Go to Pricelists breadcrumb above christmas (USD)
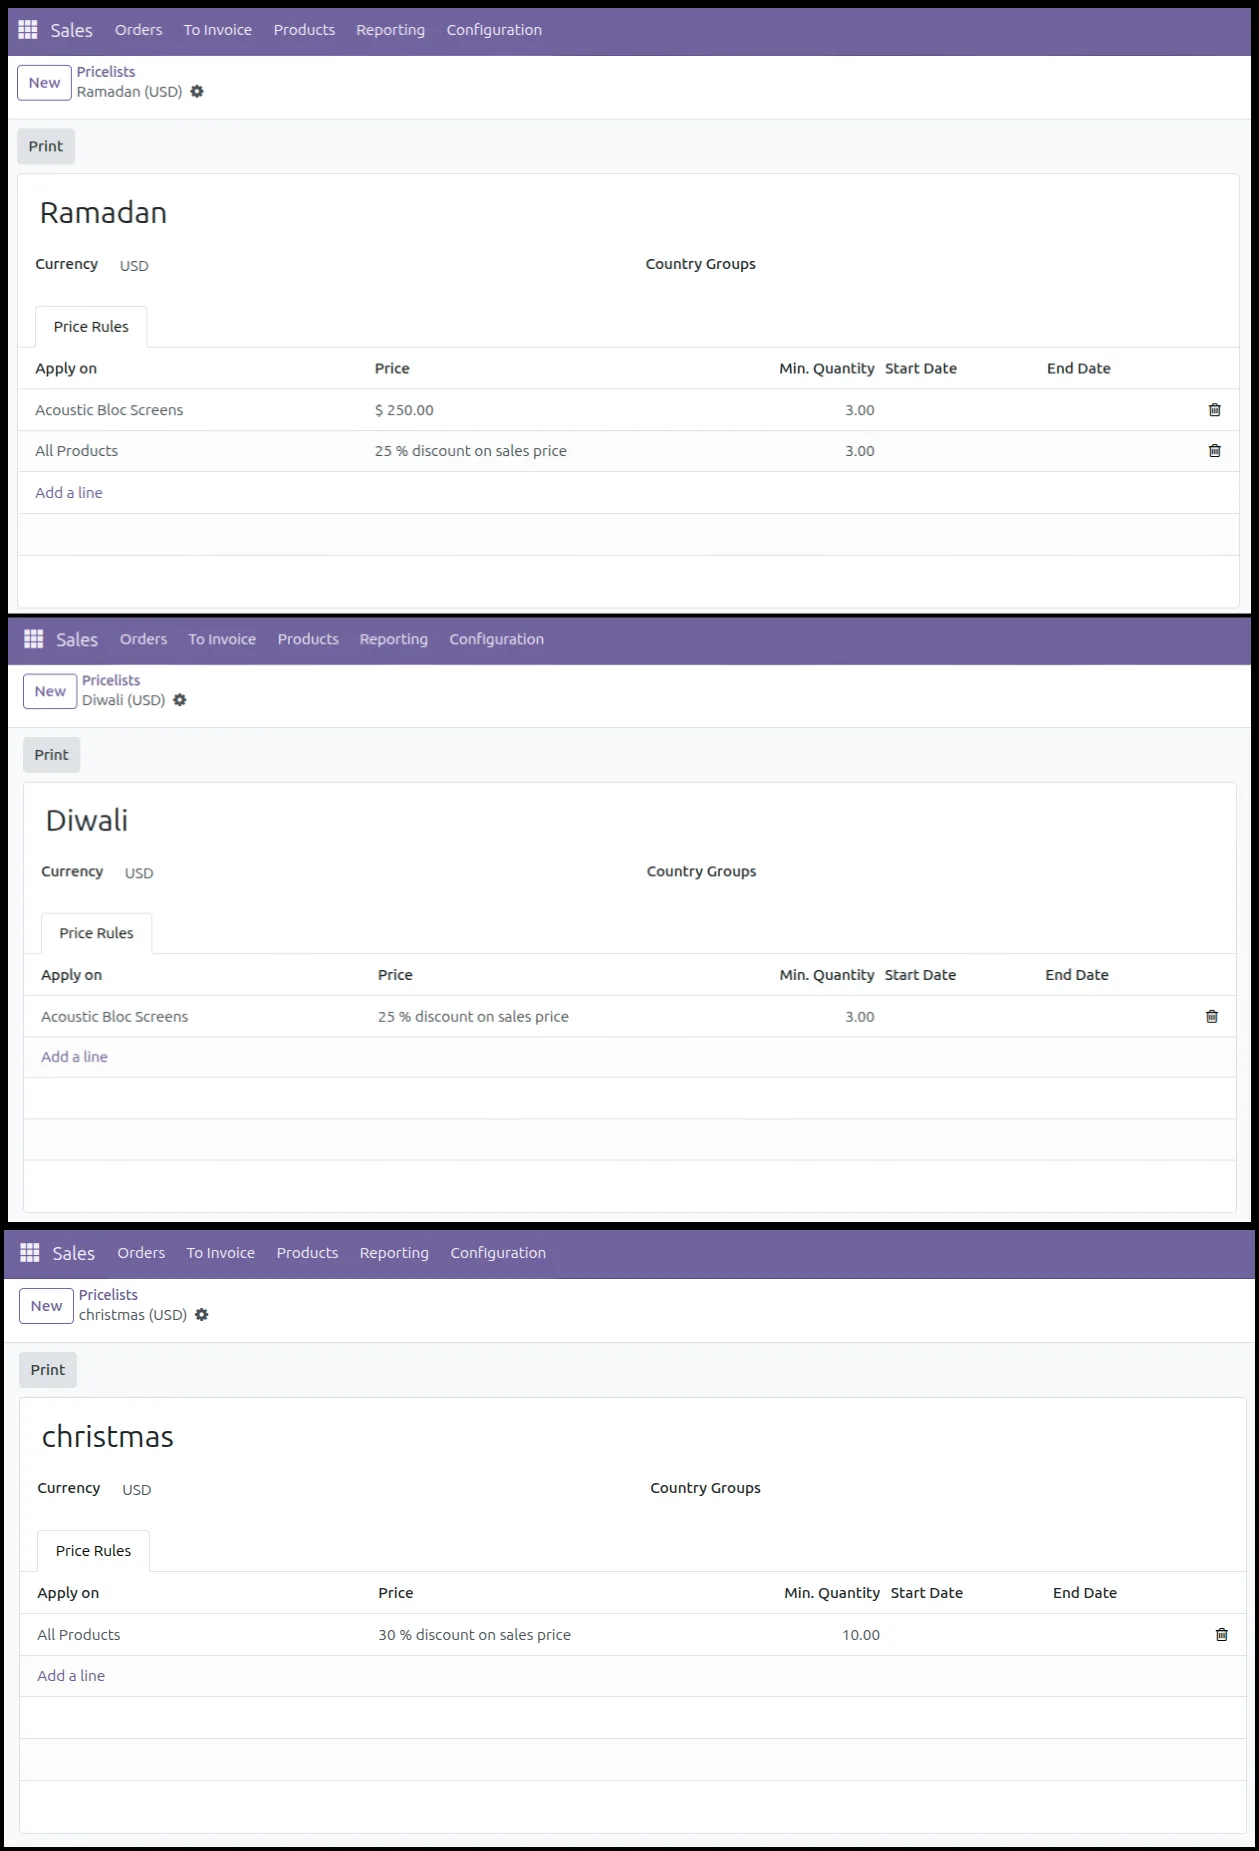The height and width of the screenshot is (1851, 1259). (x=108, y=1295)
